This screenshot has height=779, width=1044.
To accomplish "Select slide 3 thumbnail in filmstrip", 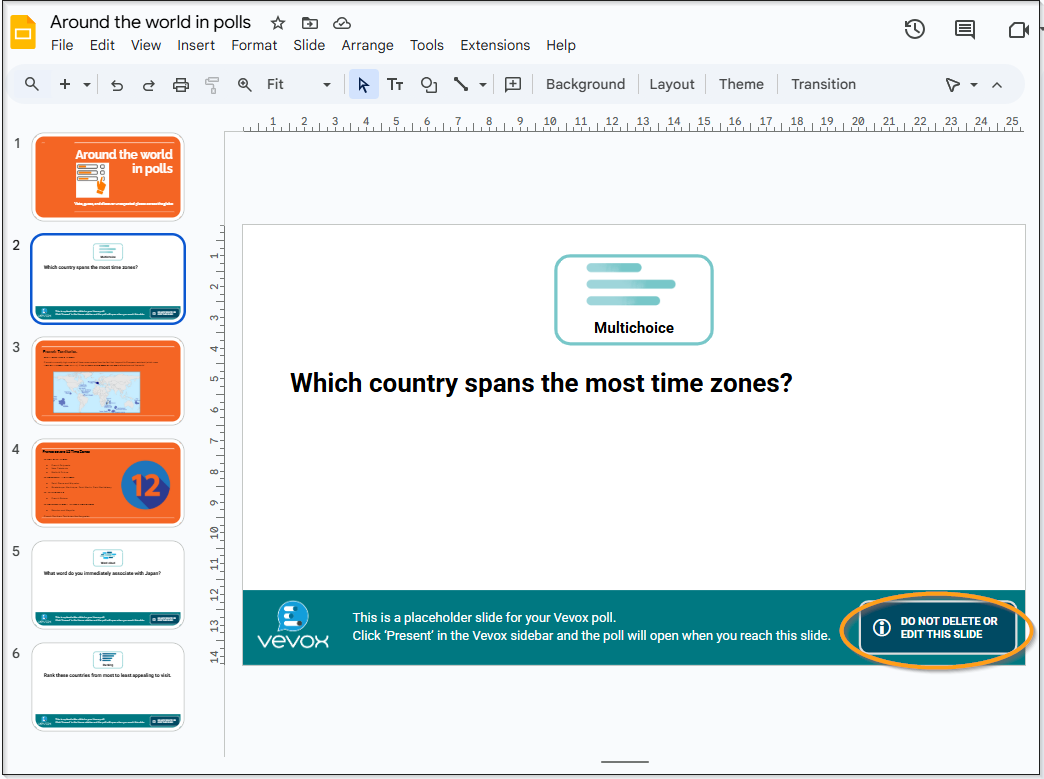I will 107,381.
